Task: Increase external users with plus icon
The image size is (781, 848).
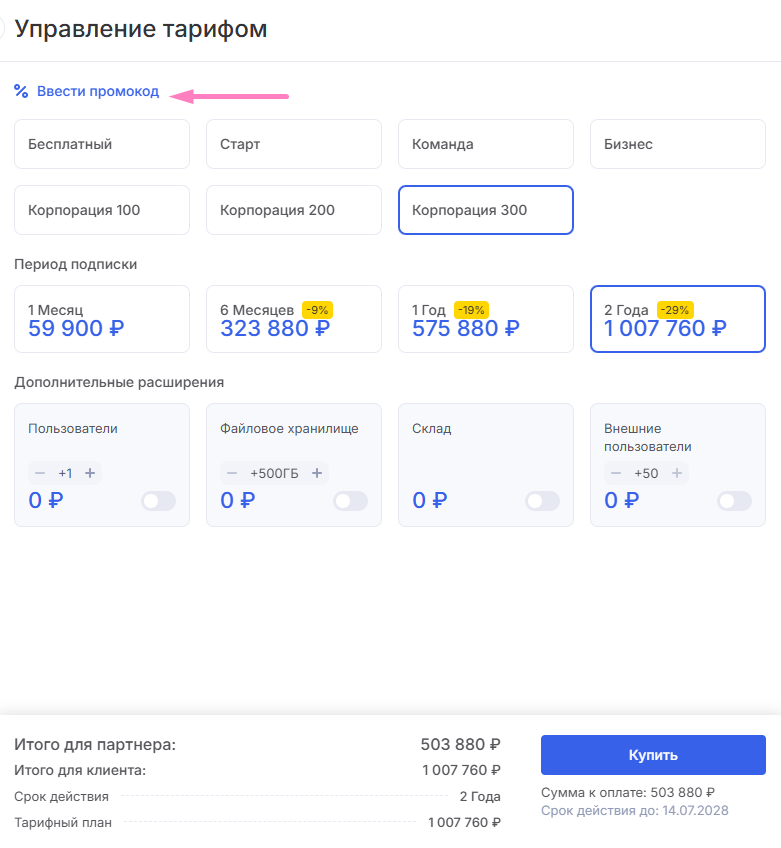Action: coord(677,473)
